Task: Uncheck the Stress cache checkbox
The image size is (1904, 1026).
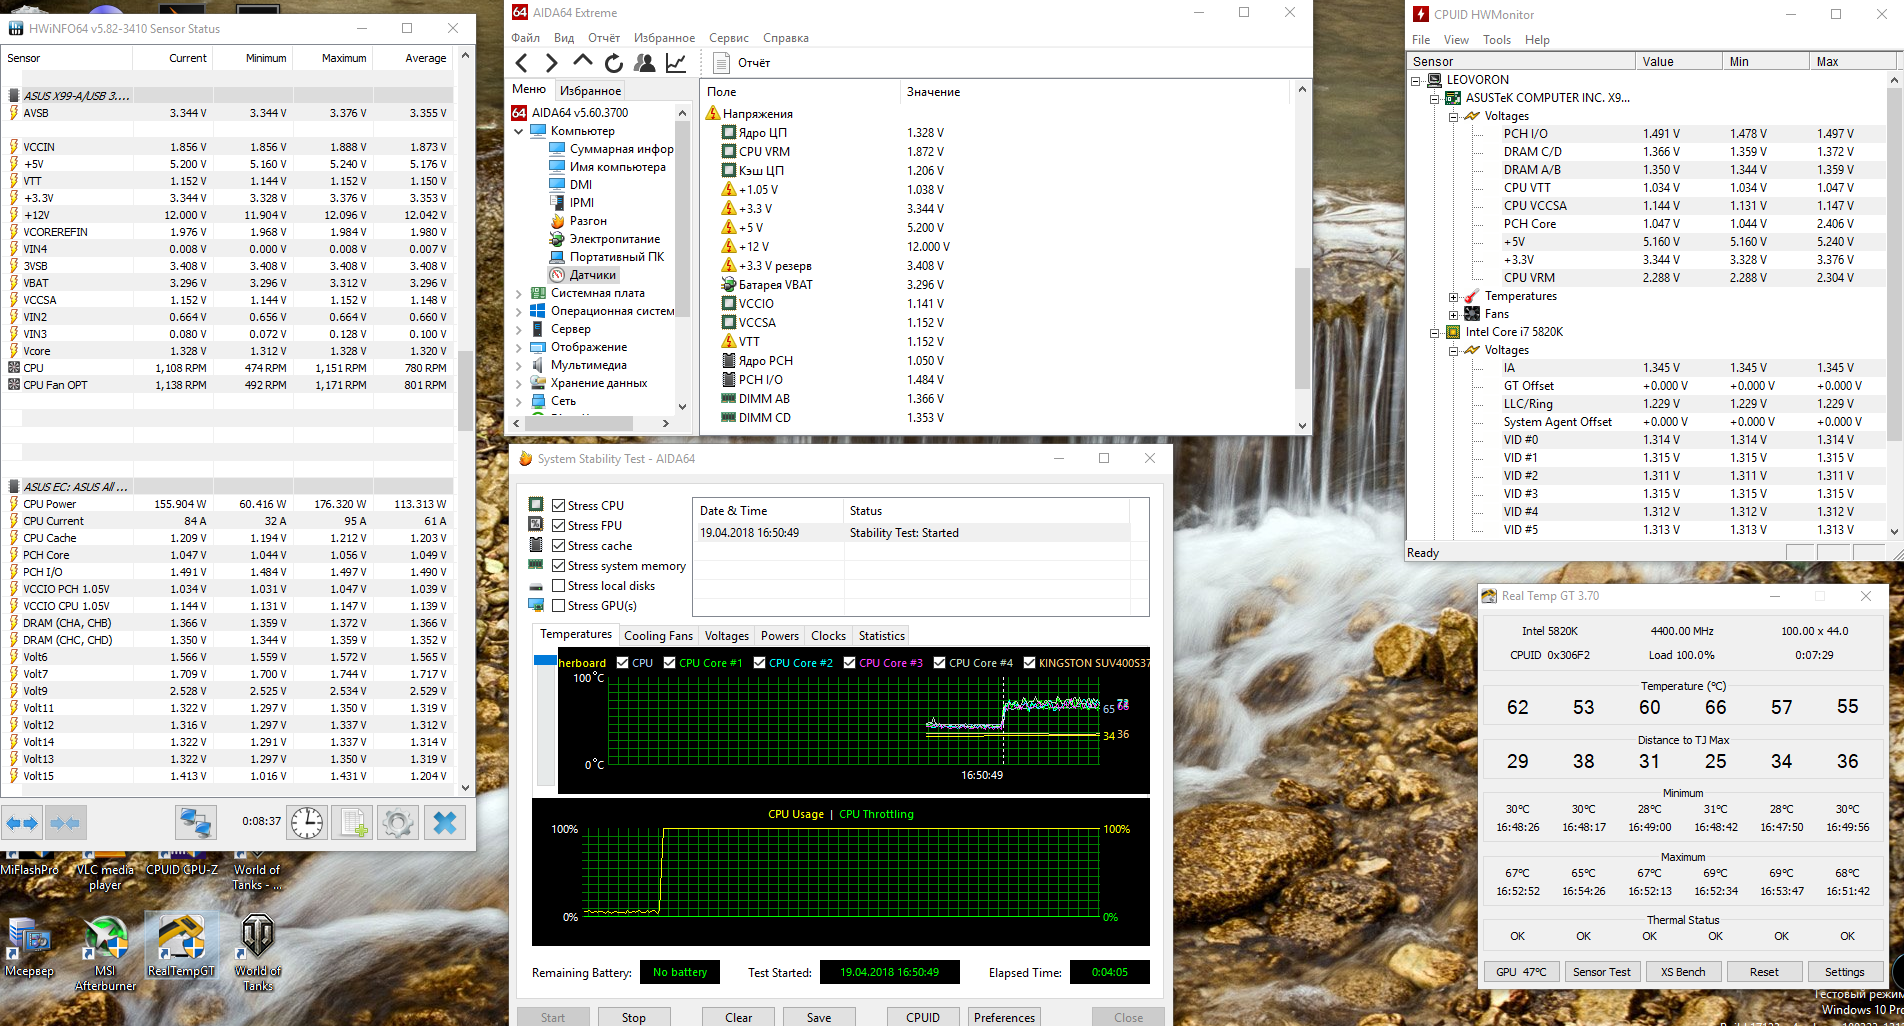Action: click(x=559, y=546)
